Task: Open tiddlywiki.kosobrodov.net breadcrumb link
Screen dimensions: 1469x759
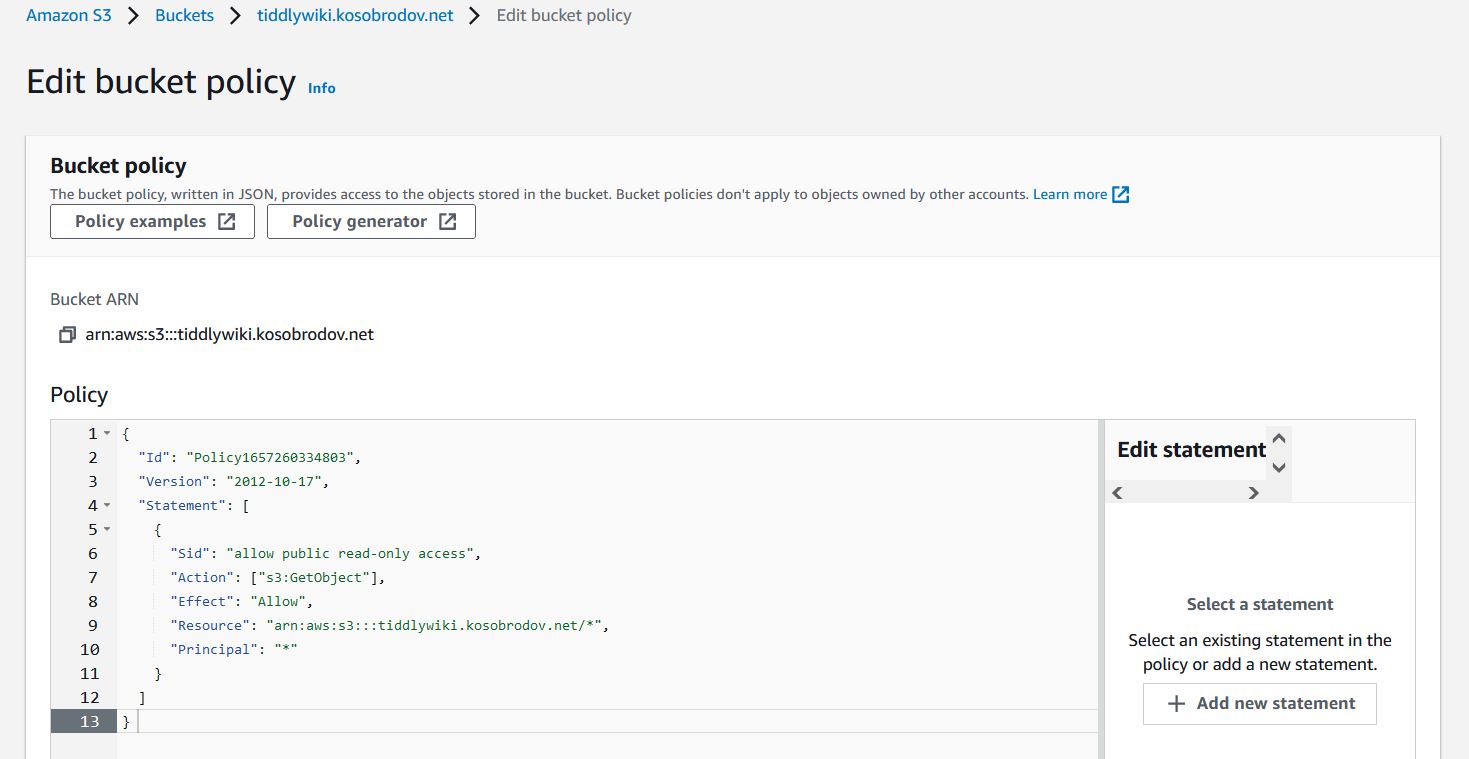Action: [x=355, y=16]
